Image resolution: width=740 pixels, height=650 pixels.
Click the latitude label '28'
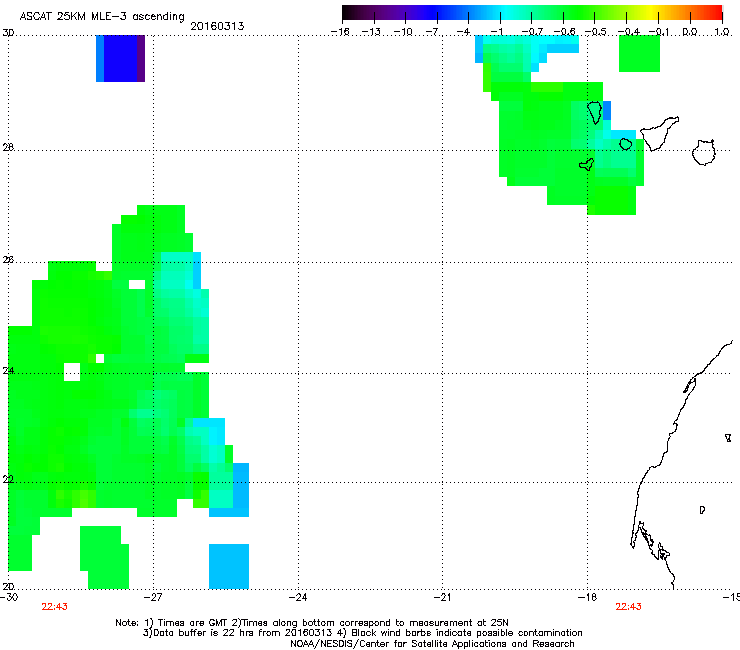coord(8,148)
